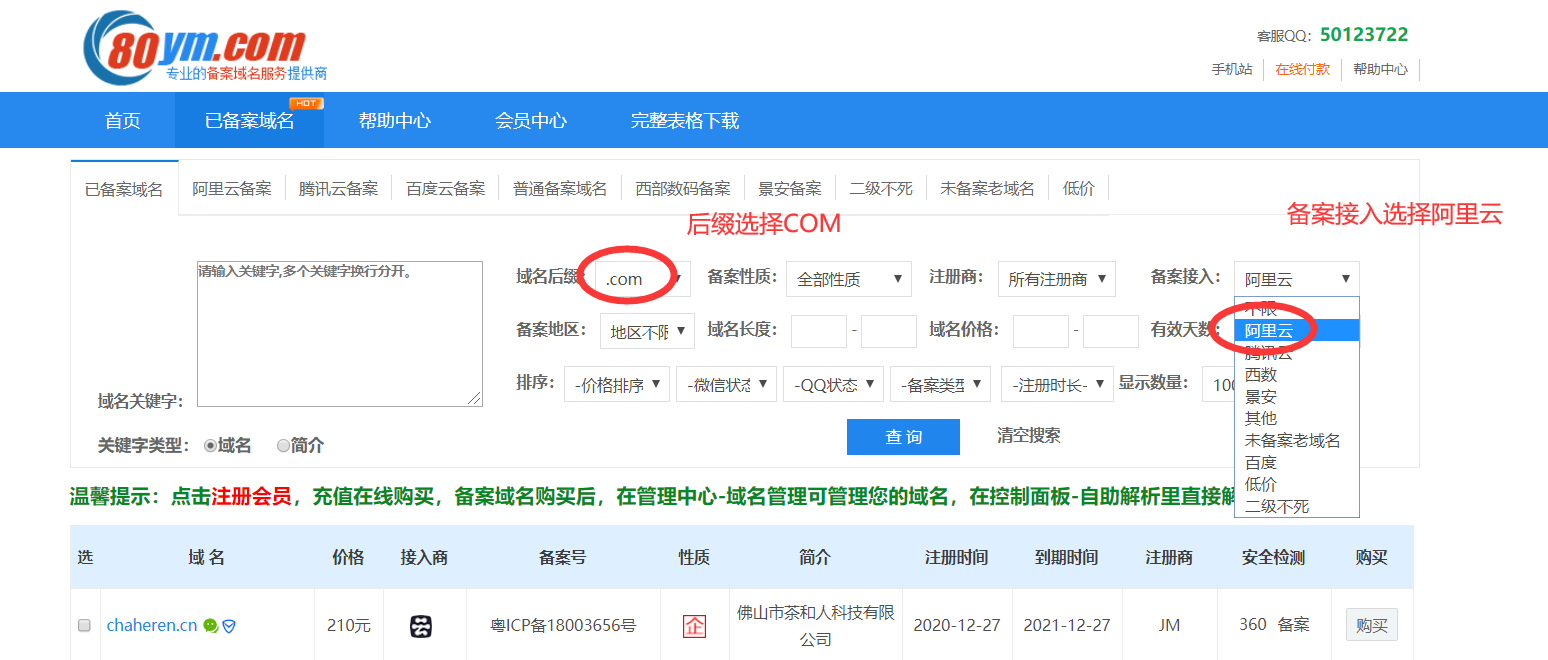1548x660 pixels.
Task: Open the top-right 帮助中心 link
Action: click(x=1380, y=69)
